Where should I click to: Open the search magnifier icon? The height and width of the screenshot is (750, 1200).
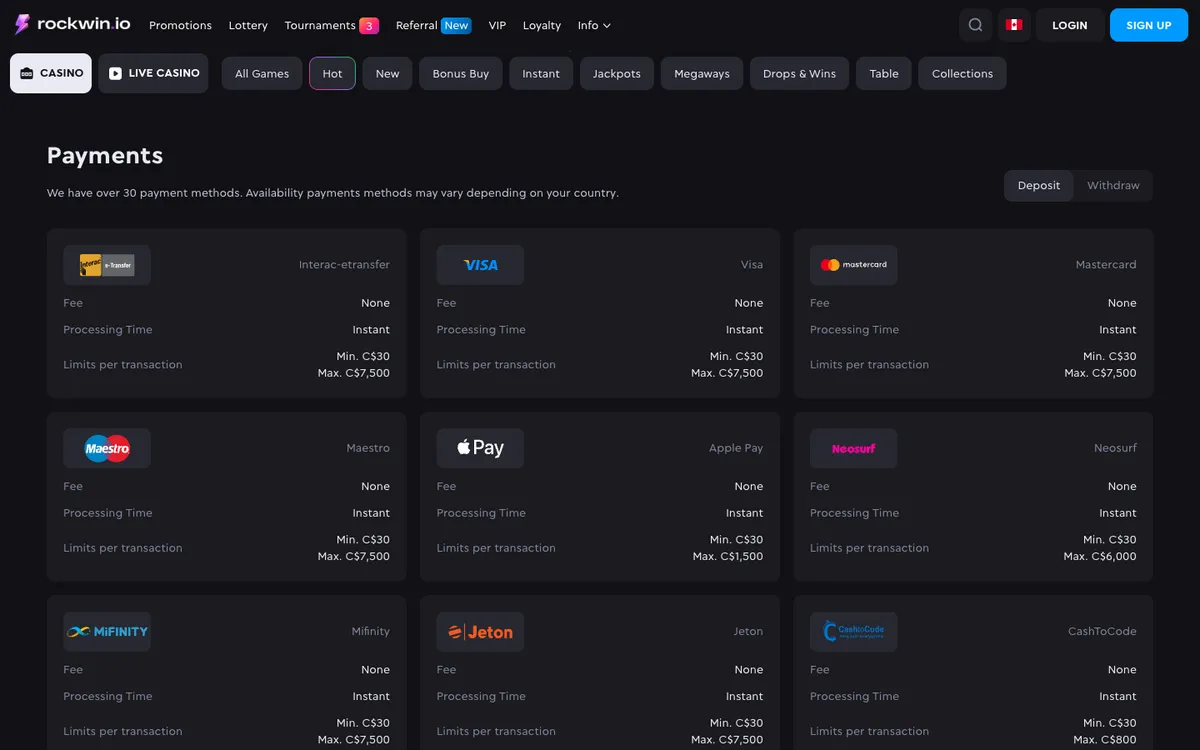click(x=975, y=25)
